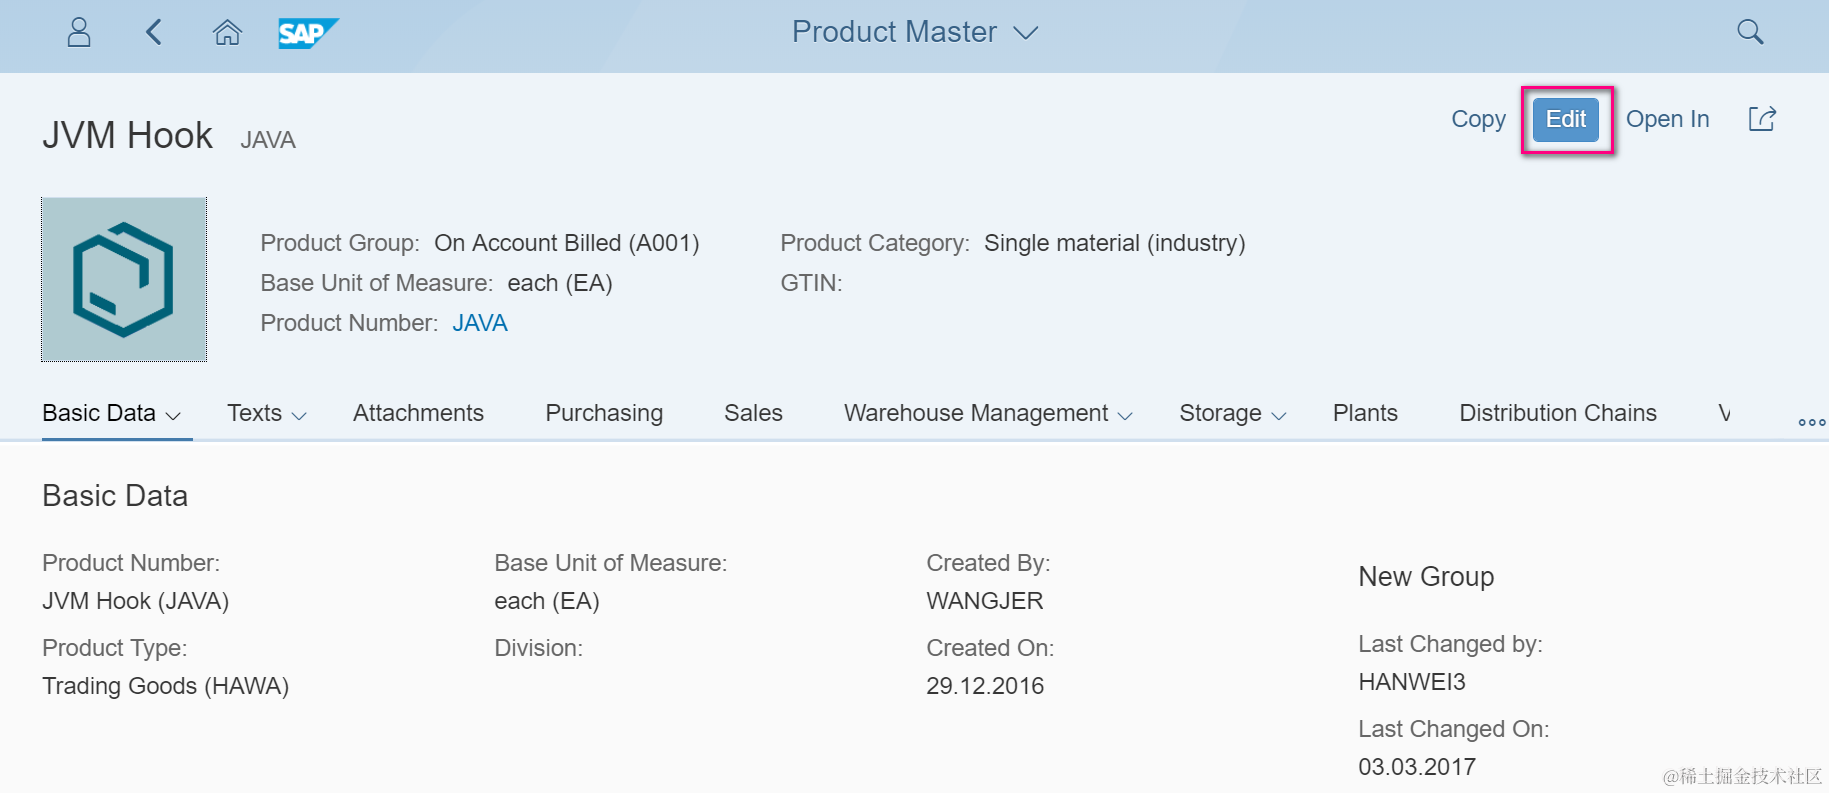Go to home via house icon

click(x=227, y=33)
